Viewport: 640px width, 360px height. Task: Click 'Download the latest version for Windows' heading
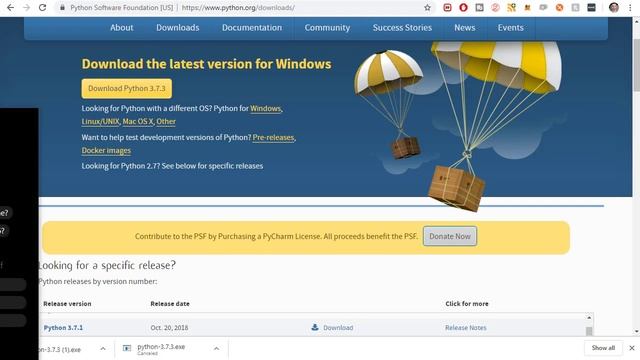click(207, 64)
